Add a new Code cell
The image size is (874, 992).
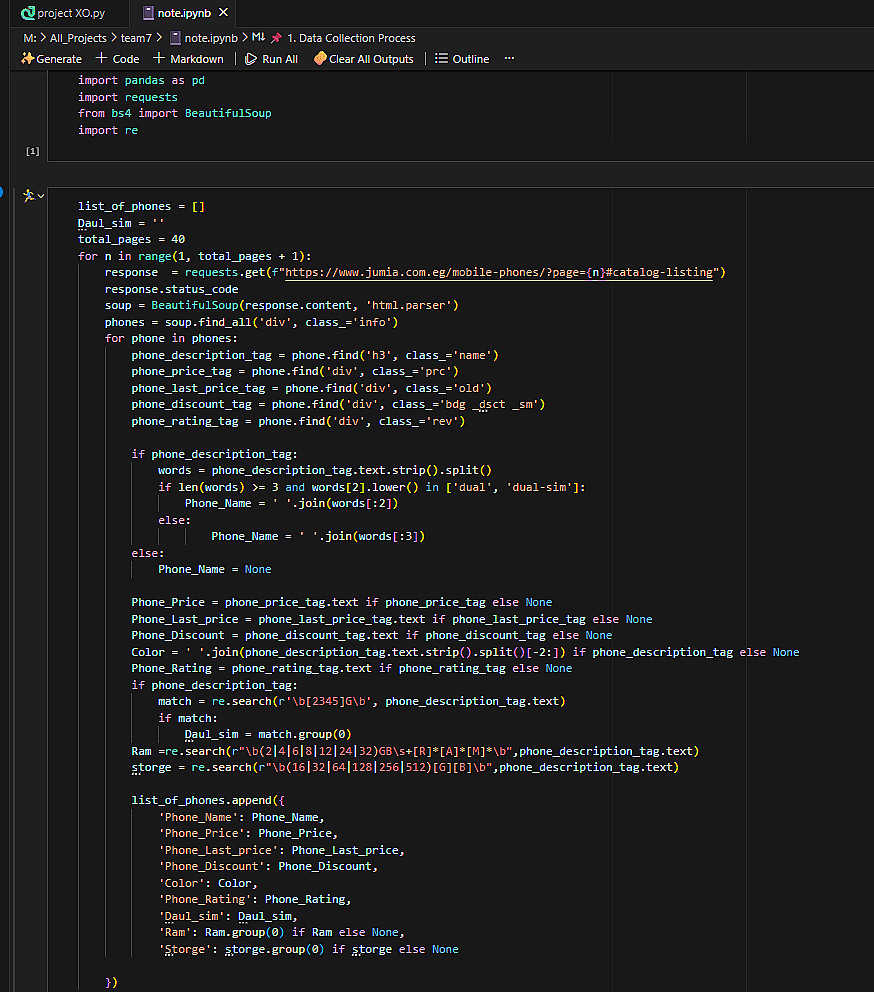[117, 59]
